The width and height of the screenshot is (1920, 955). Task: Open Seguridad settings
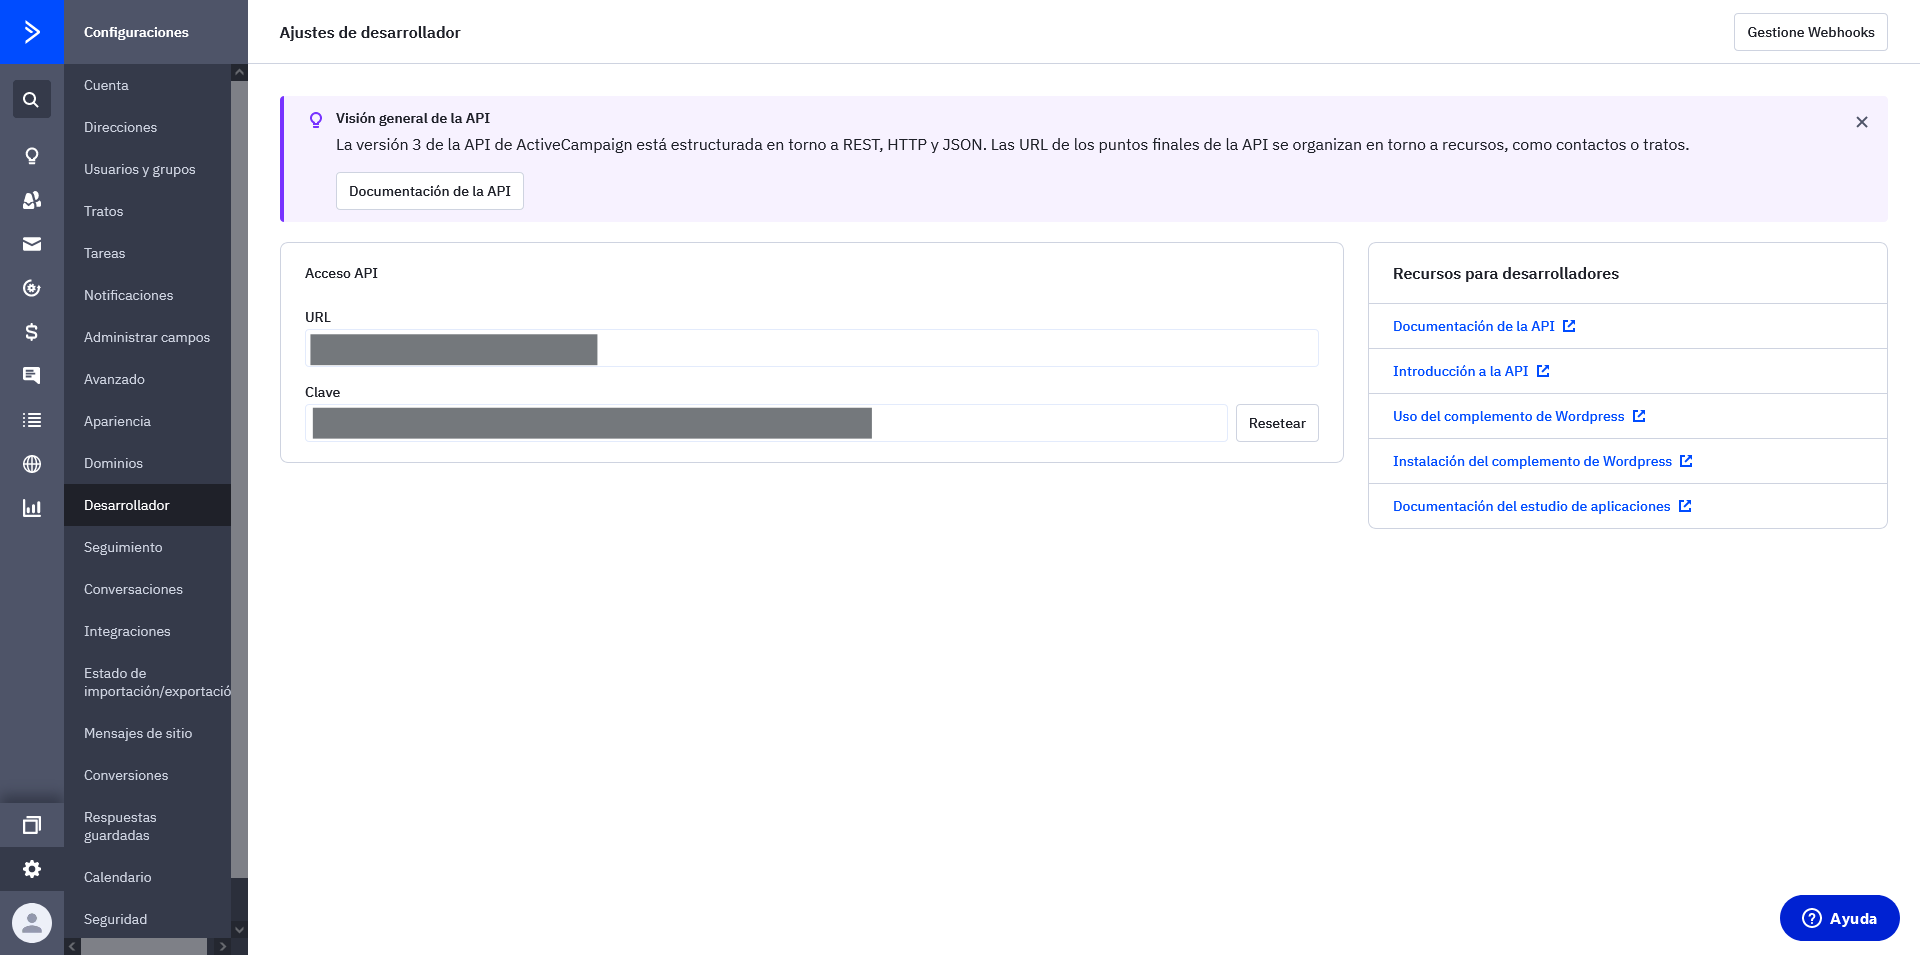coord(147,919)
